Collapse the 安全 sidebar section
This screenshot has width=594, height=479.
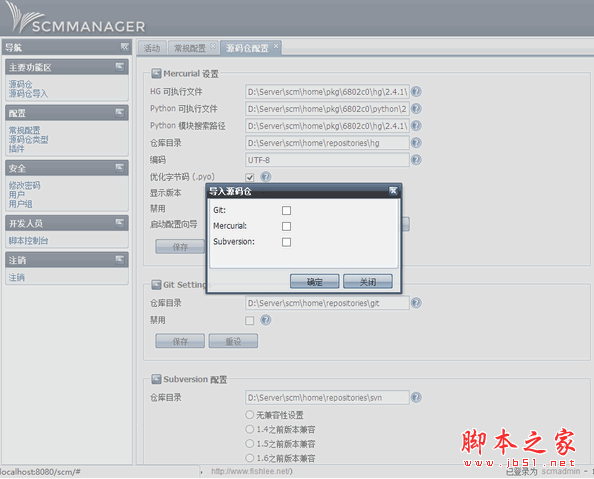120,167
